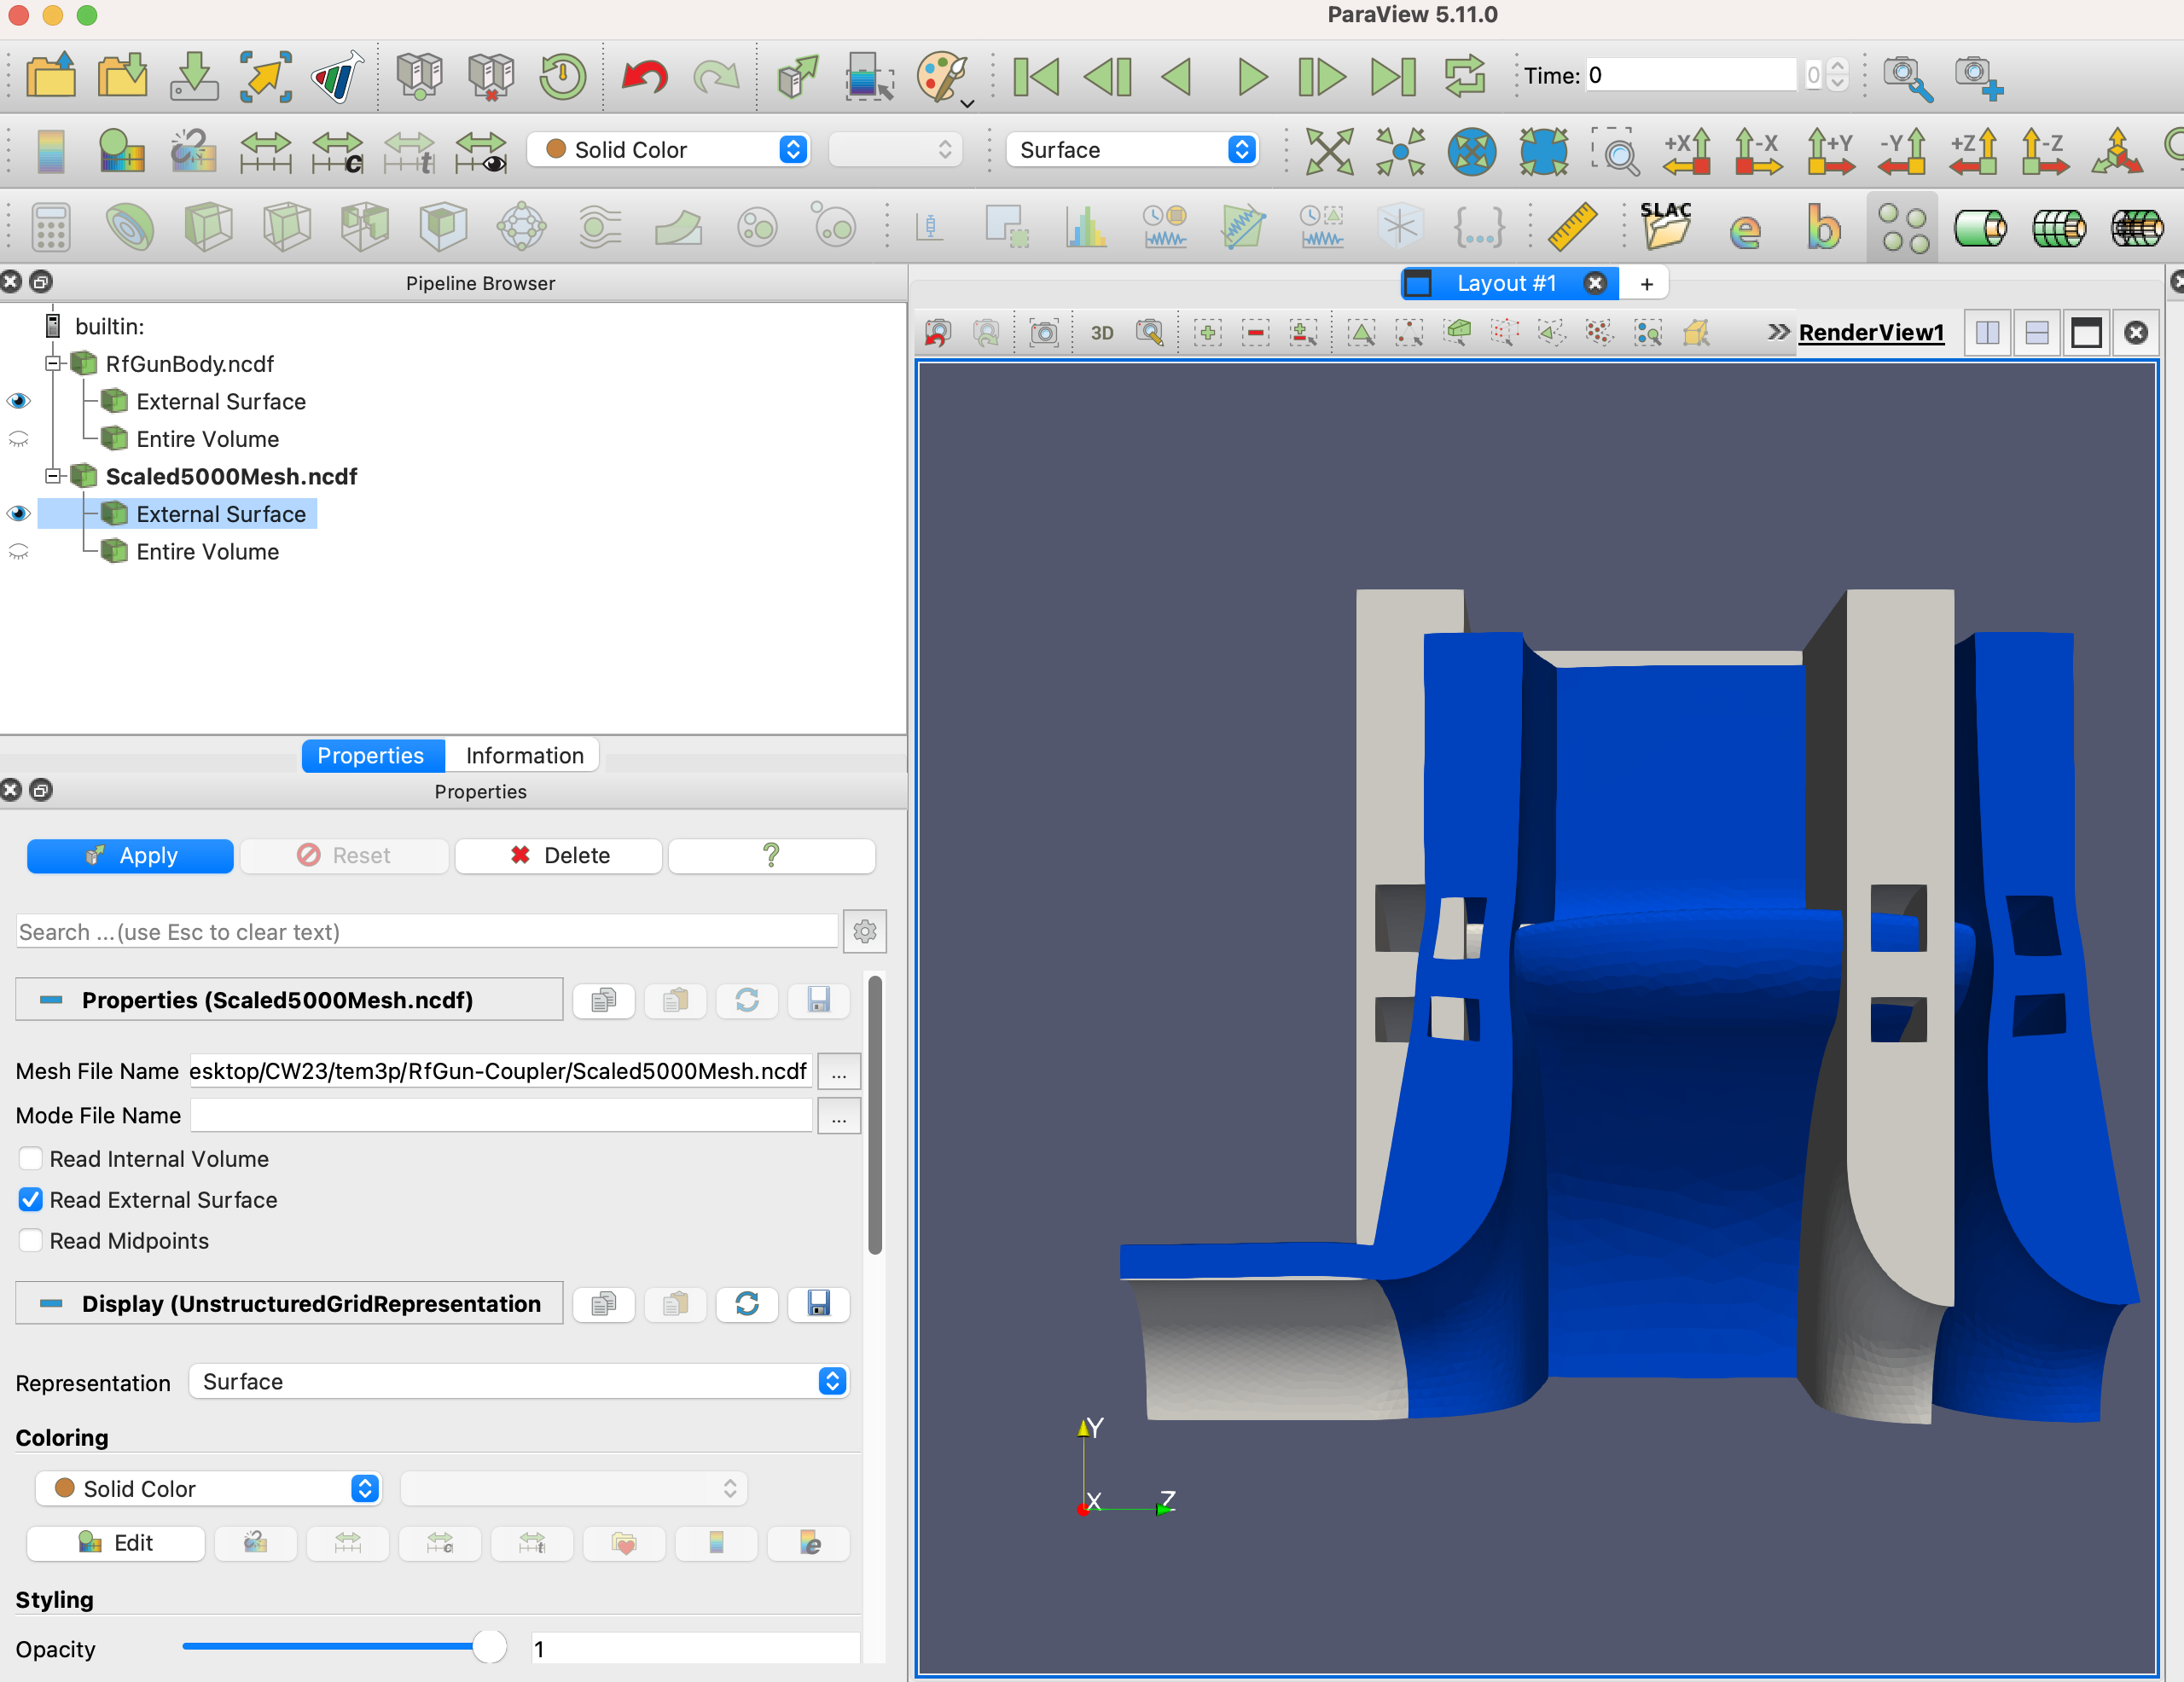This screenshot has width=2184, height=1682.
Task: Open the toolbar Solid Color coloring dropdown
Action: tap(668, 150)
